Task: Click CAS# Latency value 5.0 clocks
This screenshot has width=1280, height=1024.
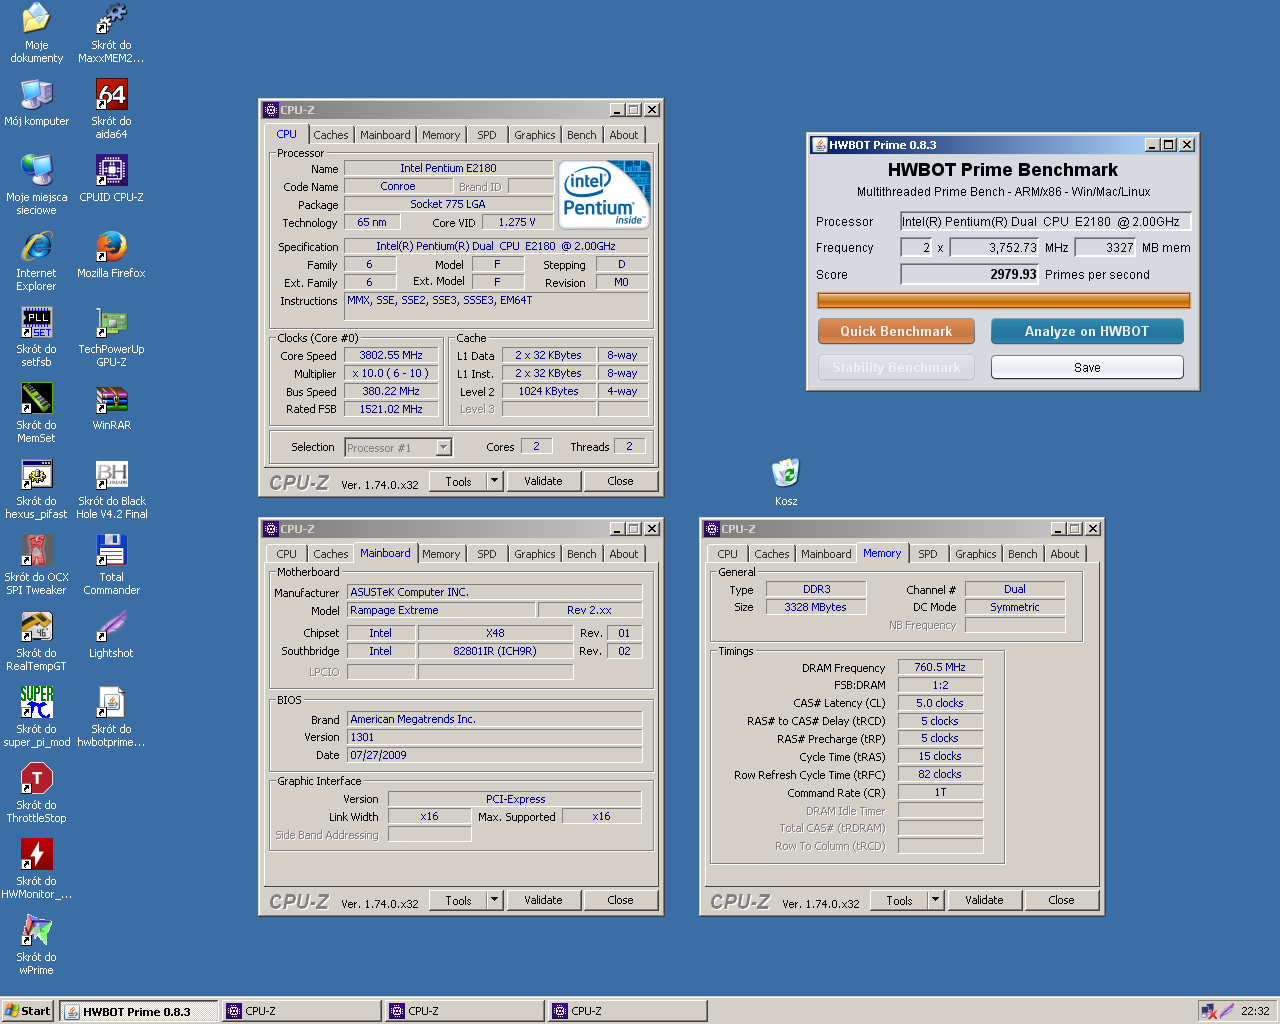Action: coord(940,703)
